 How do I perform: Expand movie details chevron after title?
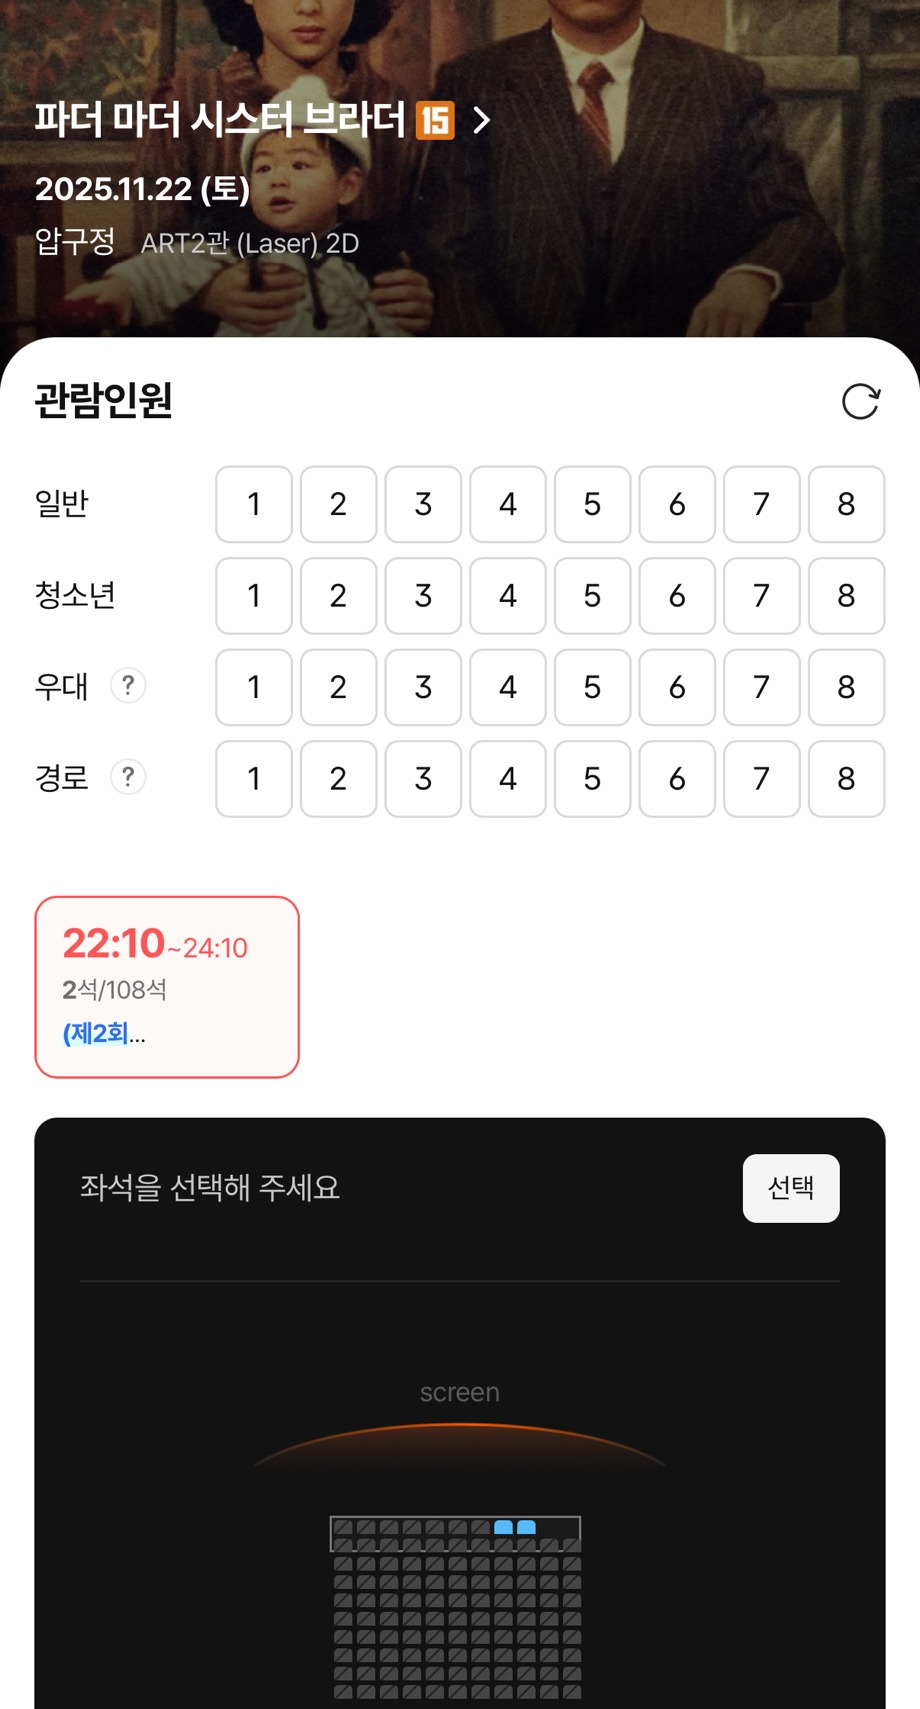tap(482, 121)
